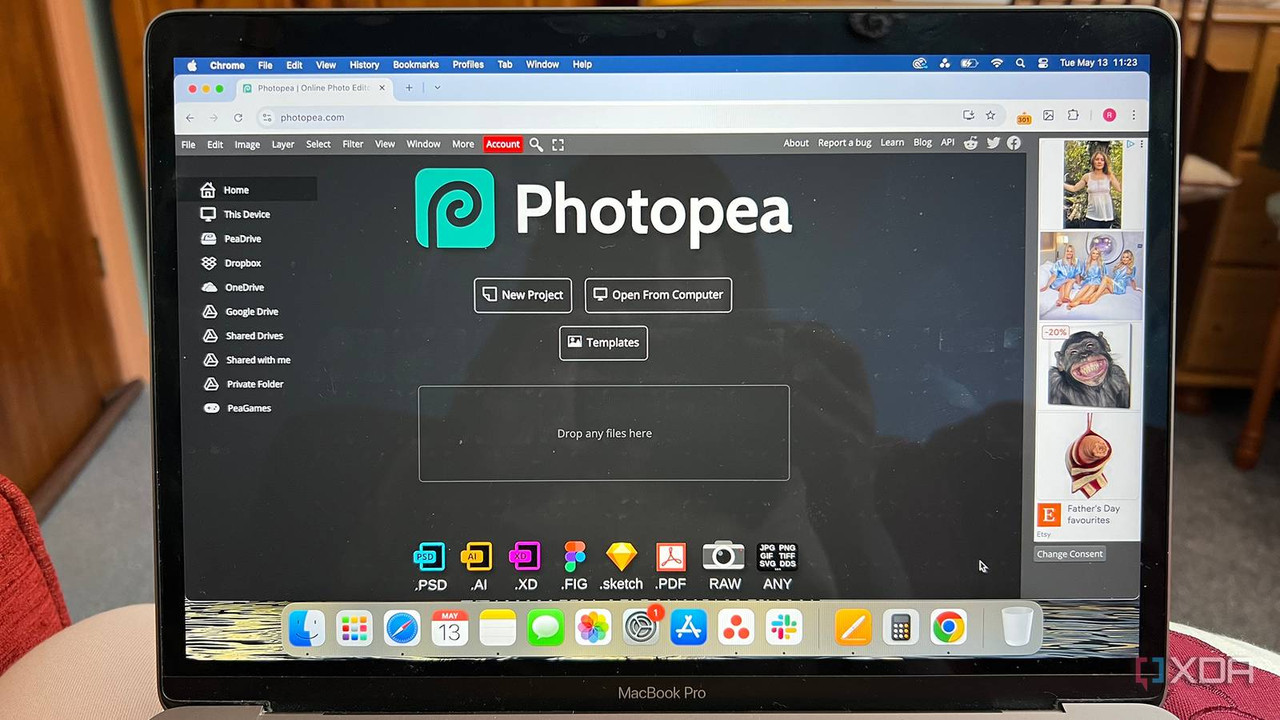This screenshot has width=1280, height=720.
Task: Open Finder from the Dock
Action: 306,629
